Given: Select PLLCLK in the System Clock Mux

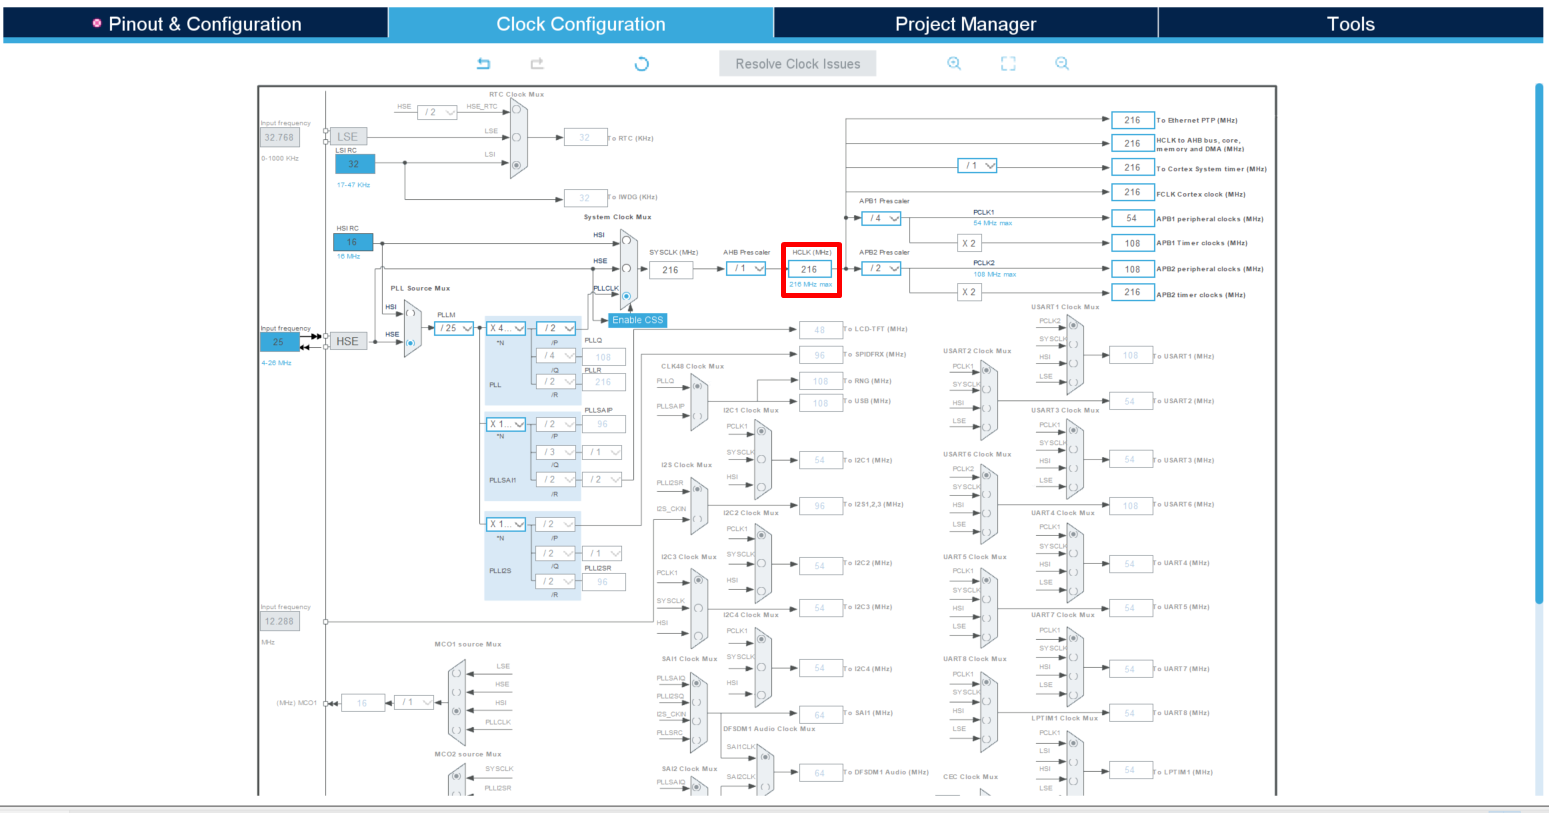Looking at the screenshot, I should coord(627,295).
